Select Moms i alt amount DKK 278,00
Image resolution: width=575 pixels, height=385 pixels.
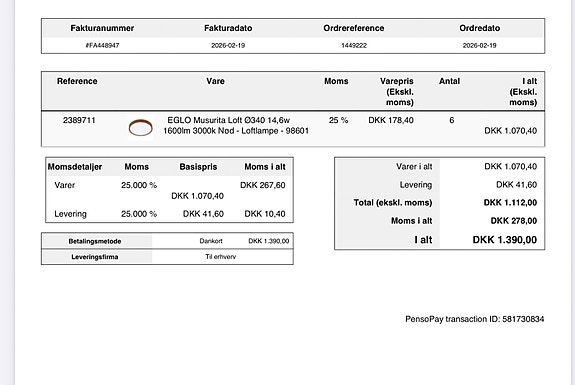(514, 221)
